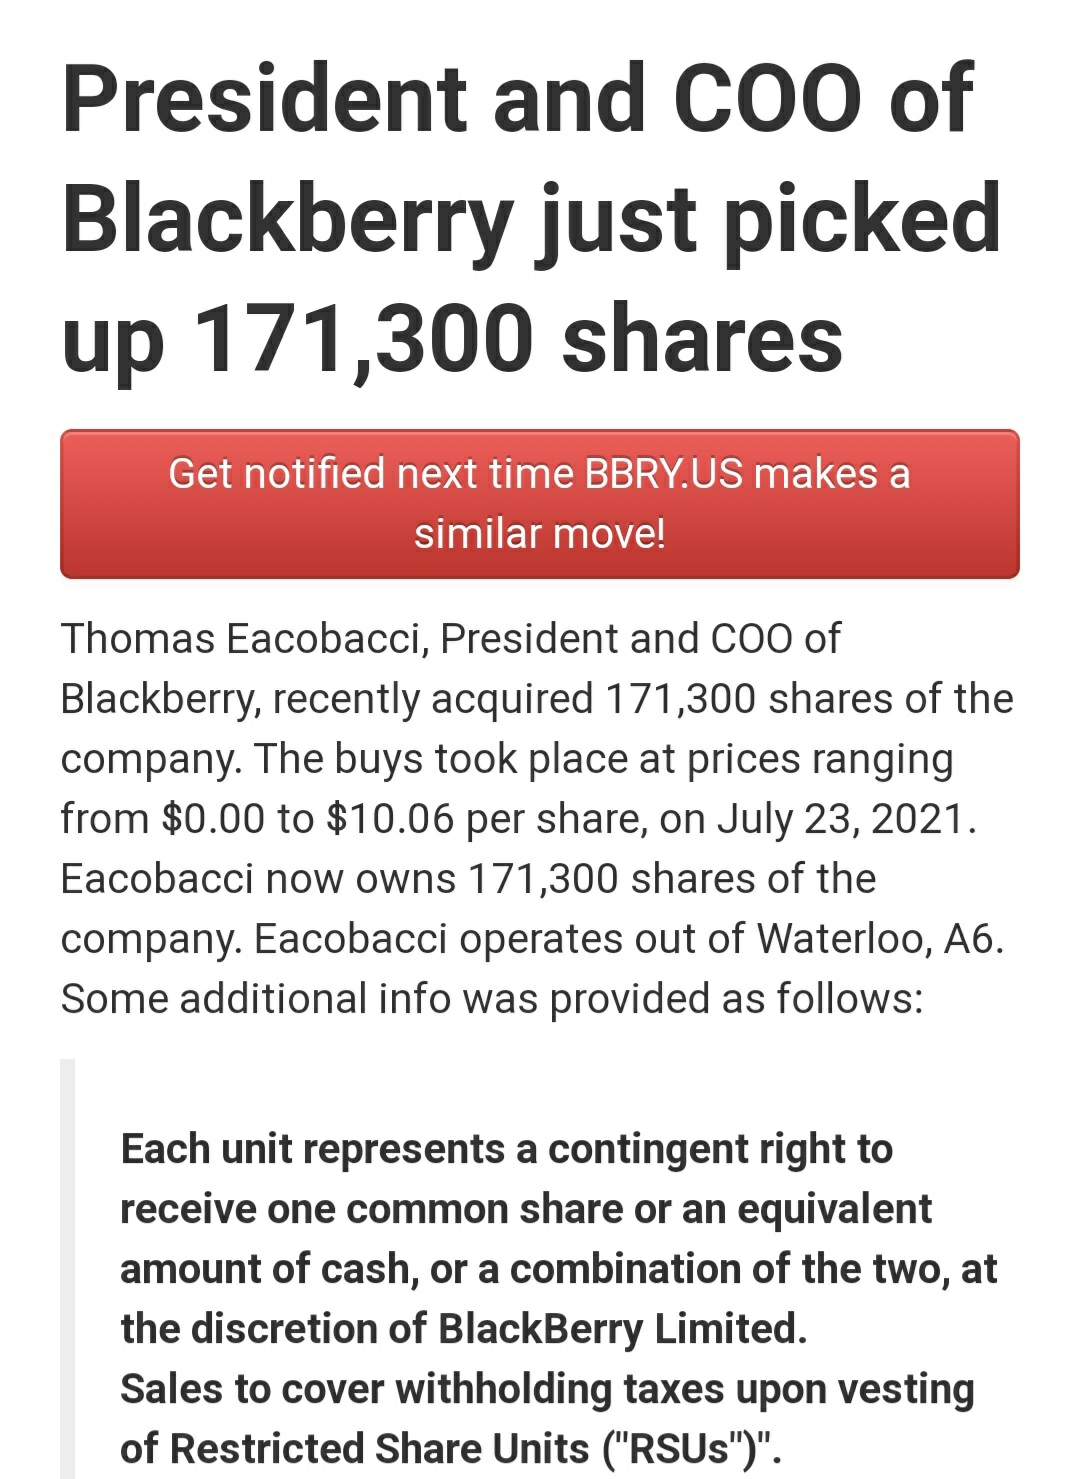The width and height of the screenshot is (1080, 1479).
Task: Tap the red Get notified button
Action: (539, 503)
